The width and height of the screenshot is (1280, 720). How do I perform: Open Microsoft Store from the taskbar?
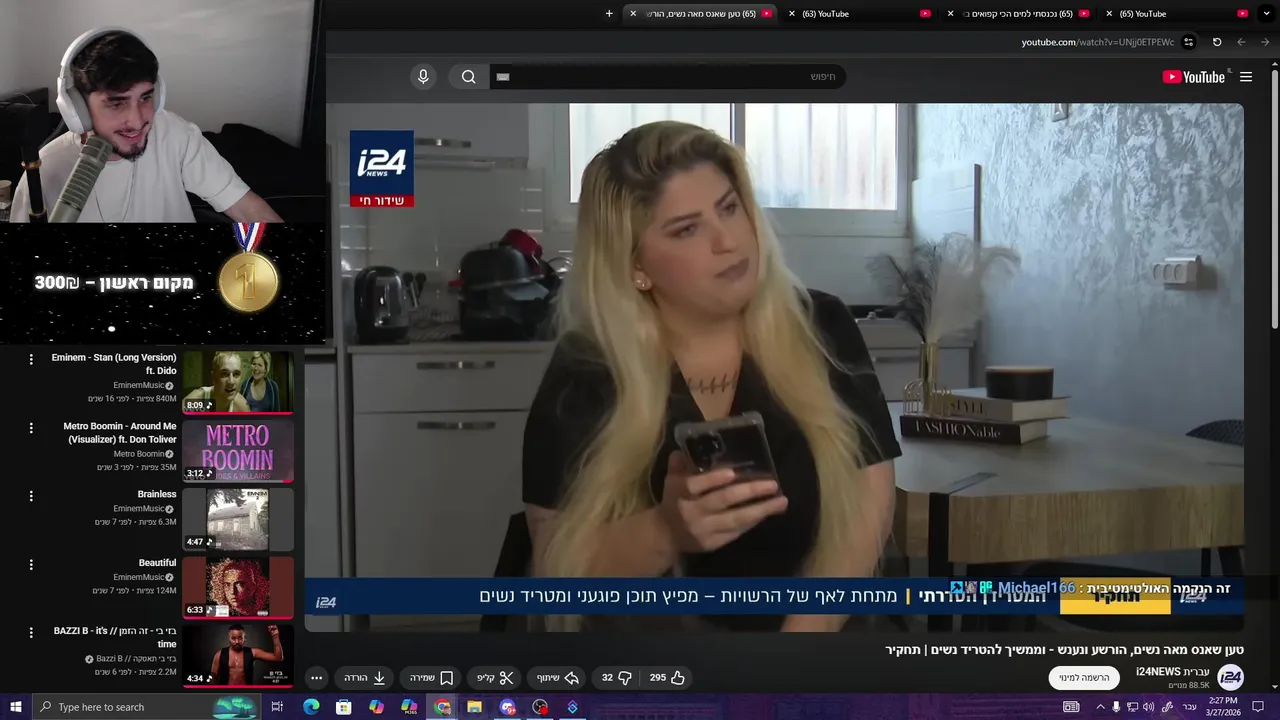(343, 707)
